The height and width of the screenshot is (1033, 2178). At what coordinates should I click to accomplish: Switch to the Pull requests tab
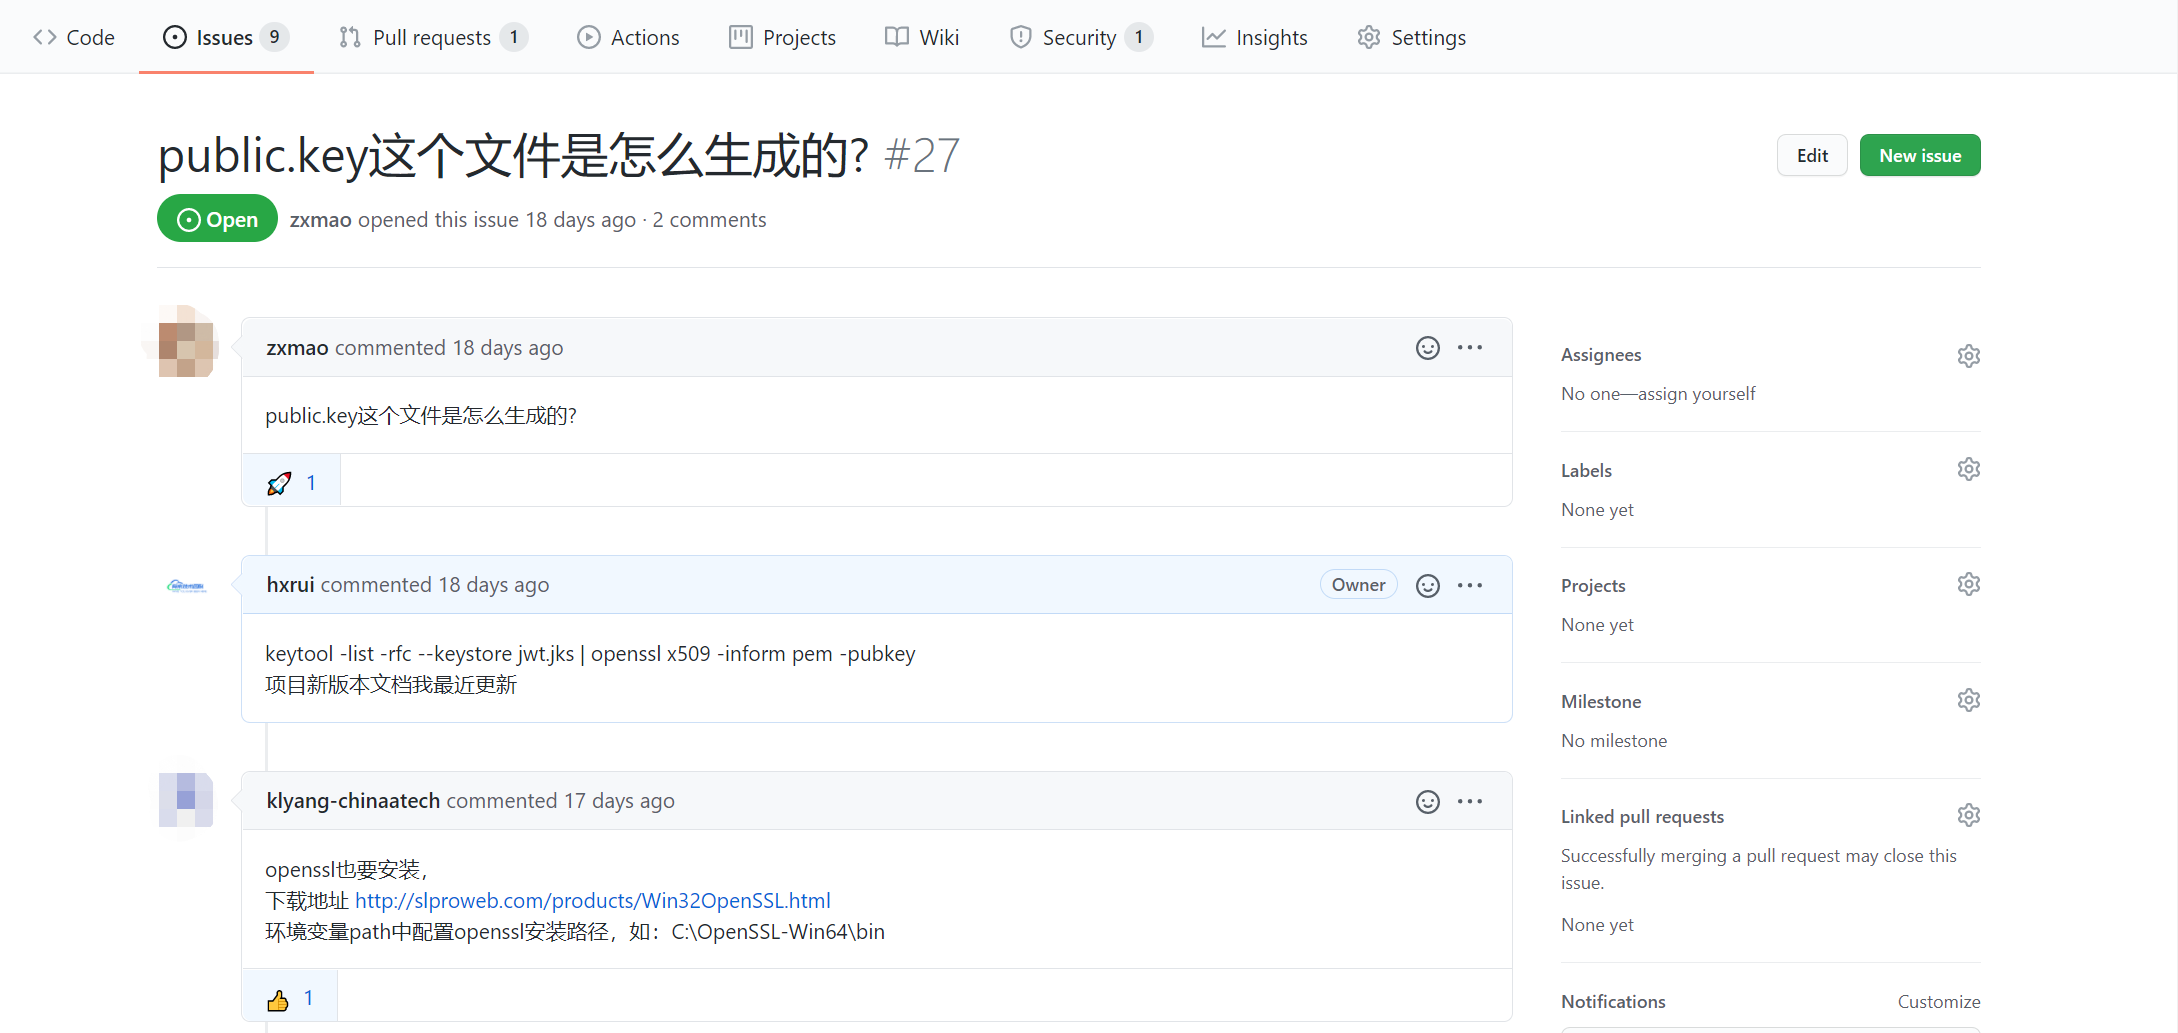432,37
